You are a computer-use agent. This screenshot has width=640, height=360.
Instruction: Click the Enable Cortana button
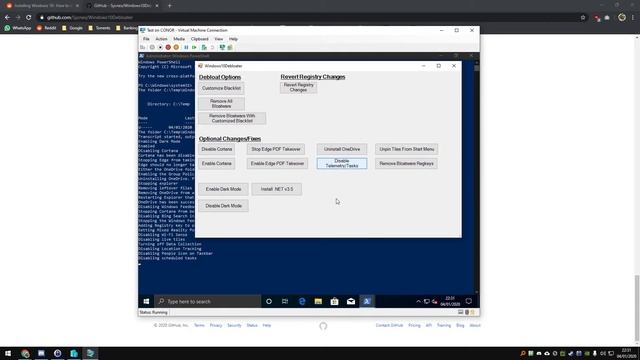(x=217, y=164)
